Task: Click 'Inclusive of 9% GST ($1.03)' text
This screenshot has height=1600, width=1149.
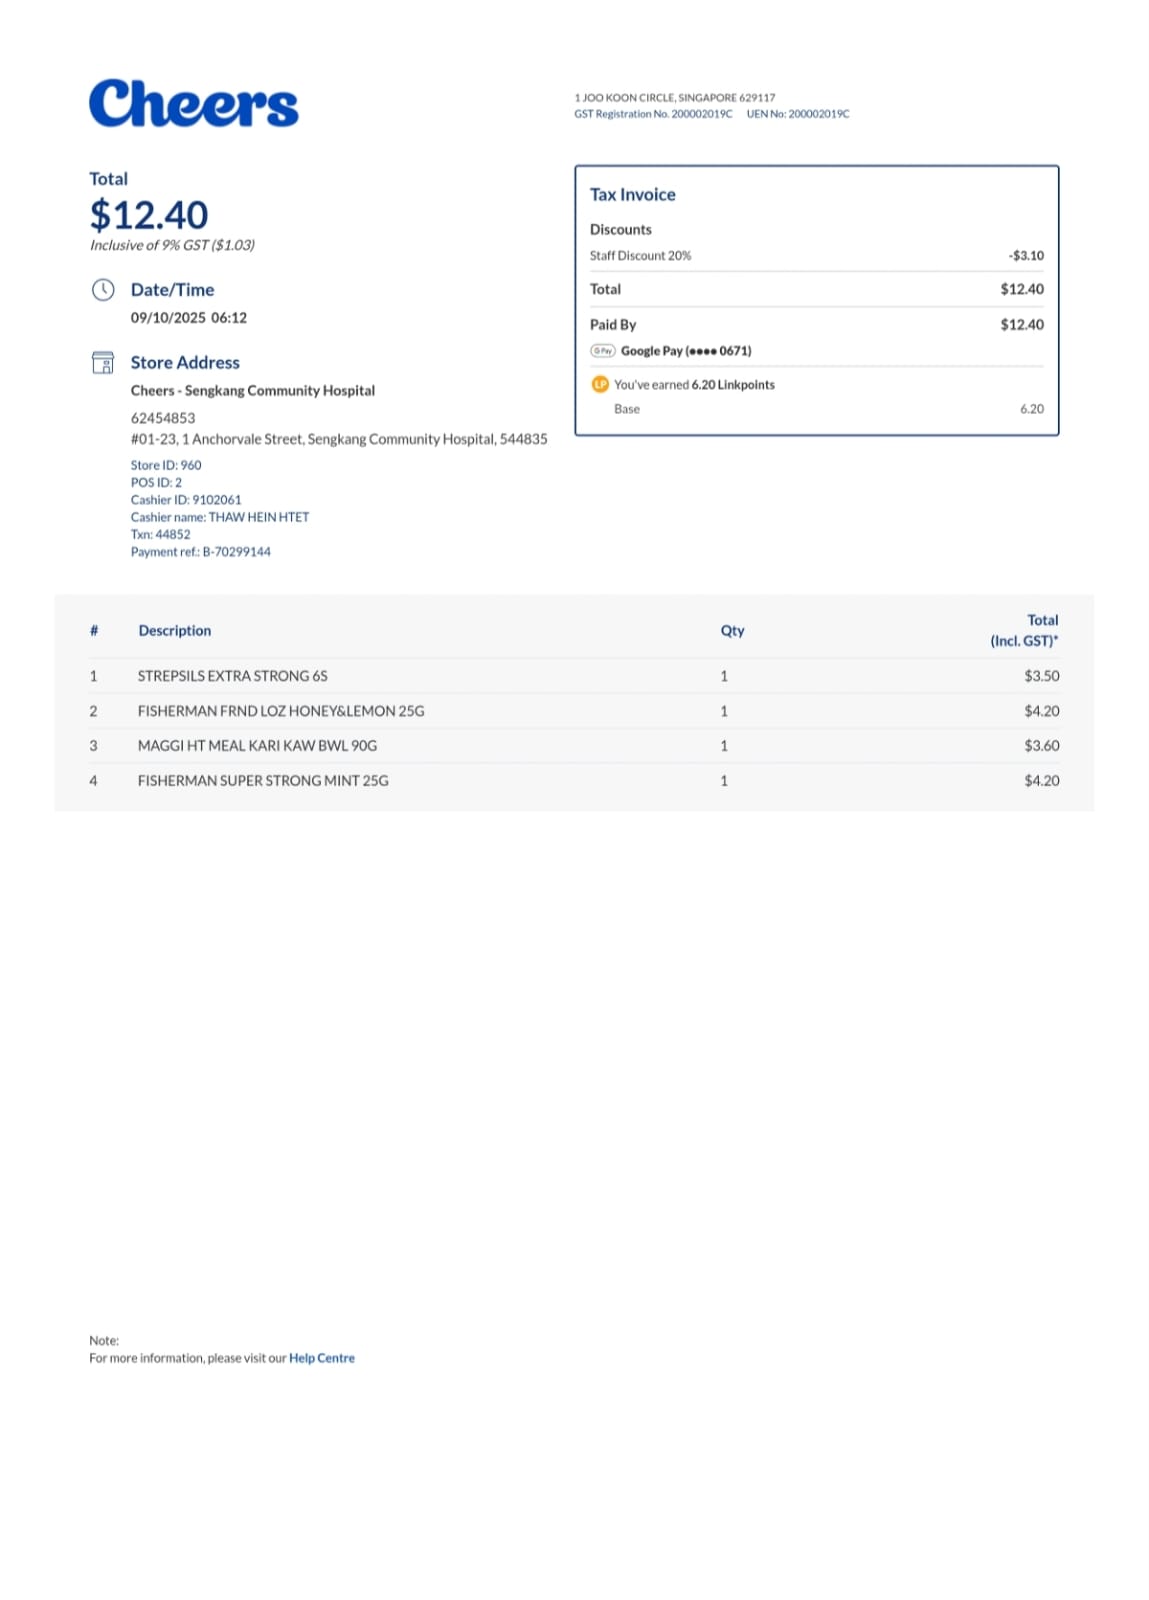Action: (172, 245)
